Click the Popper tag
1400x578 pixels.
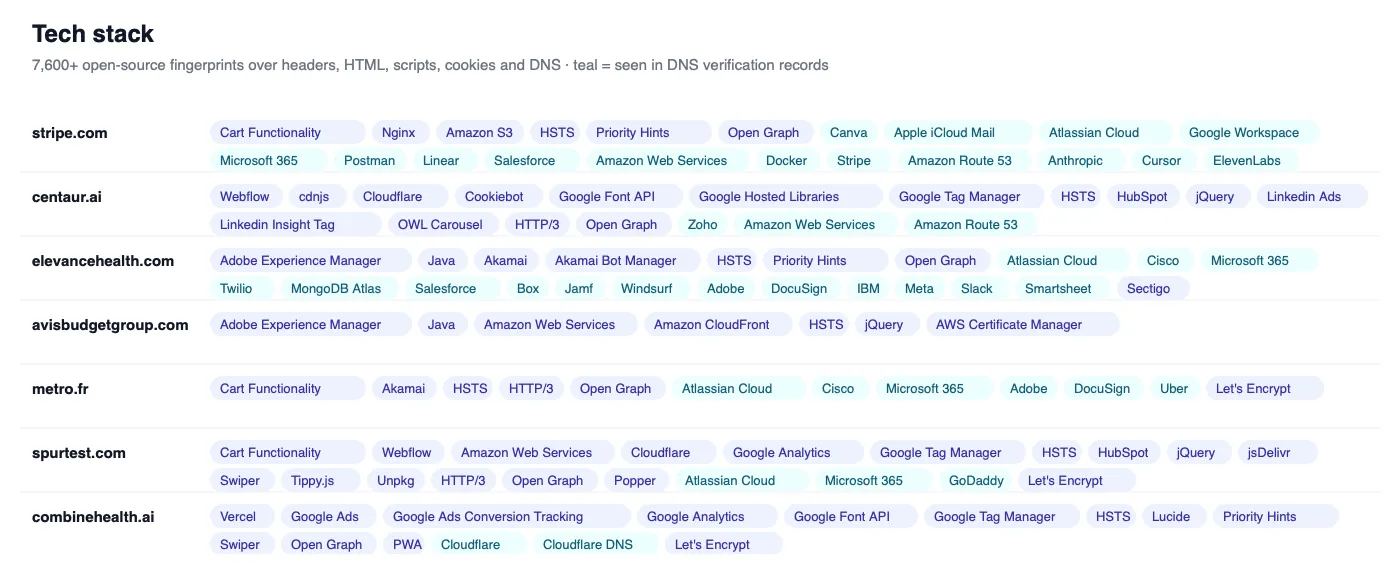(635, 481)
